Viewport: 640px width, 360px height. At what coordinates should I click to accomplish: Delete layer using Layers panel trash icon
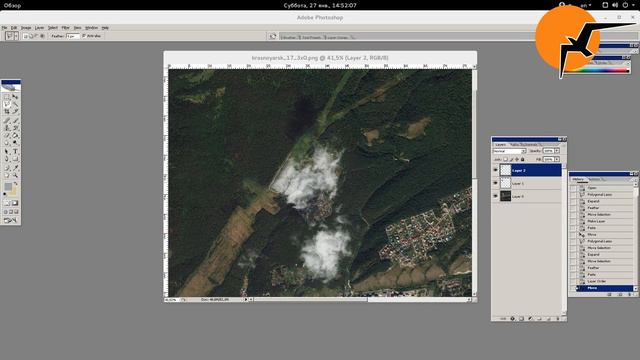(x=558, y=319)
